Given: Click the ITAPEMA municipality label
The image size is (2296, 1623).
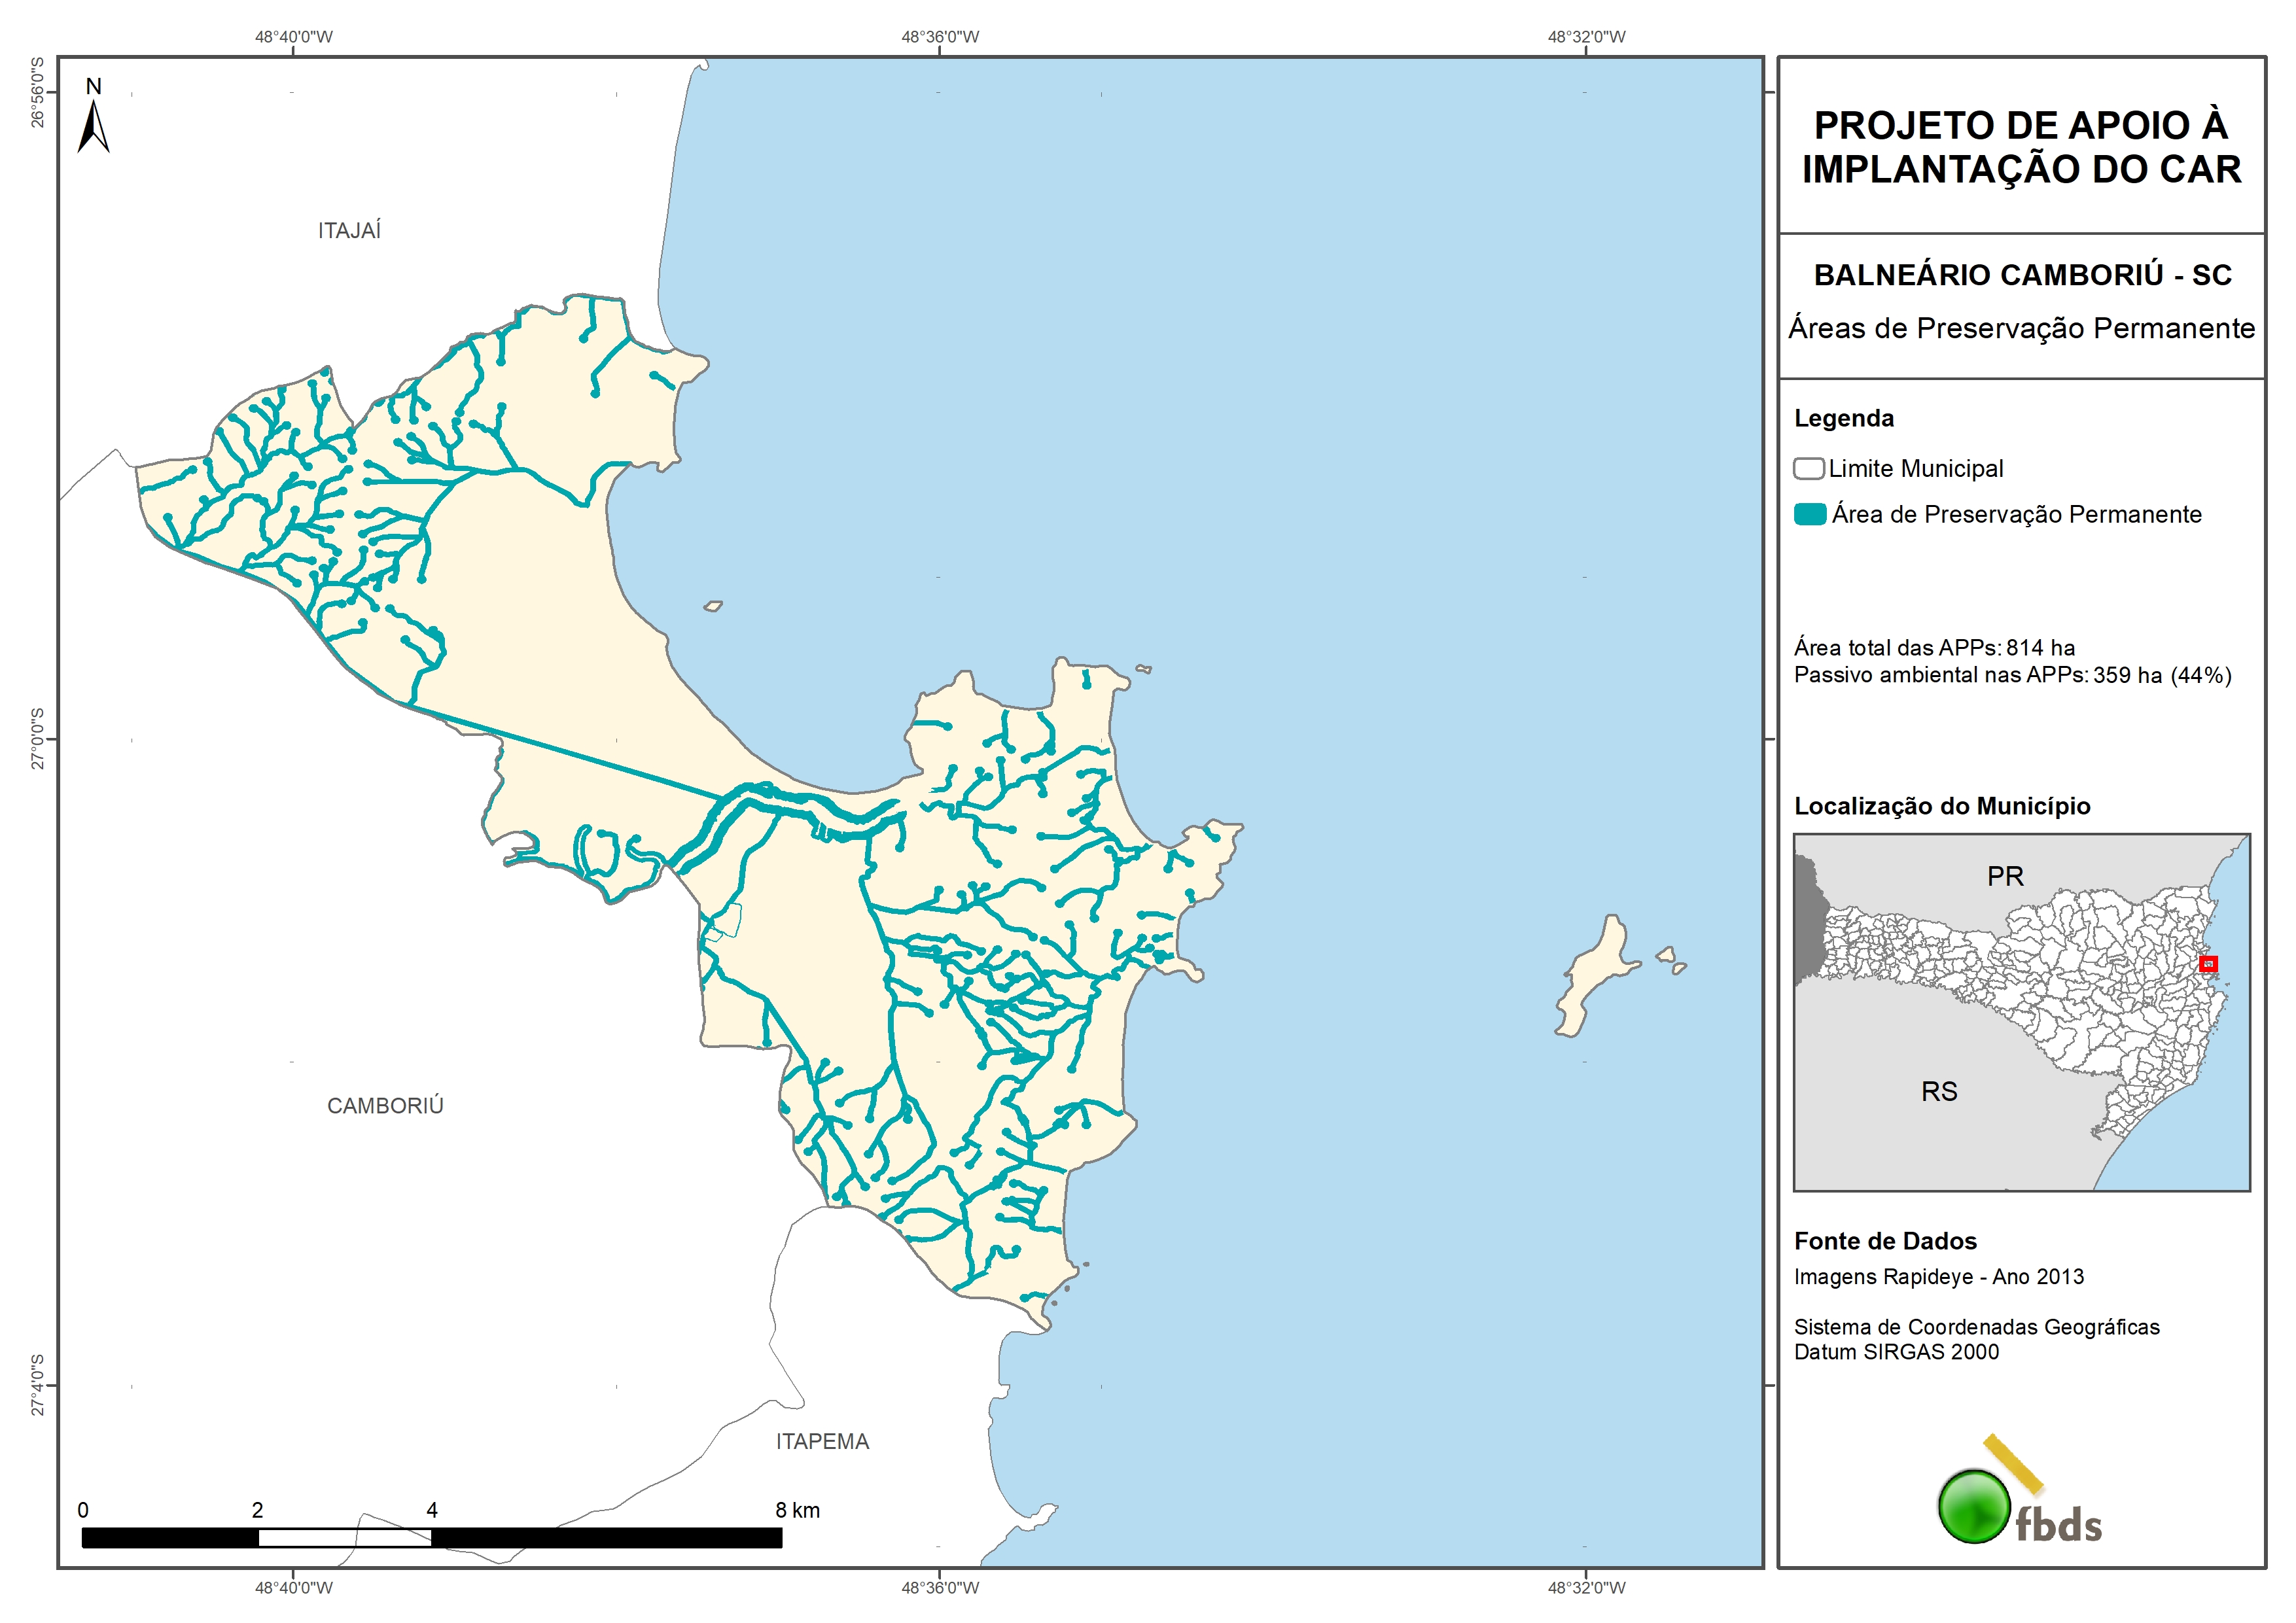Looking at the screenshot, I should pyautogui.click(x=822, y=1441).
